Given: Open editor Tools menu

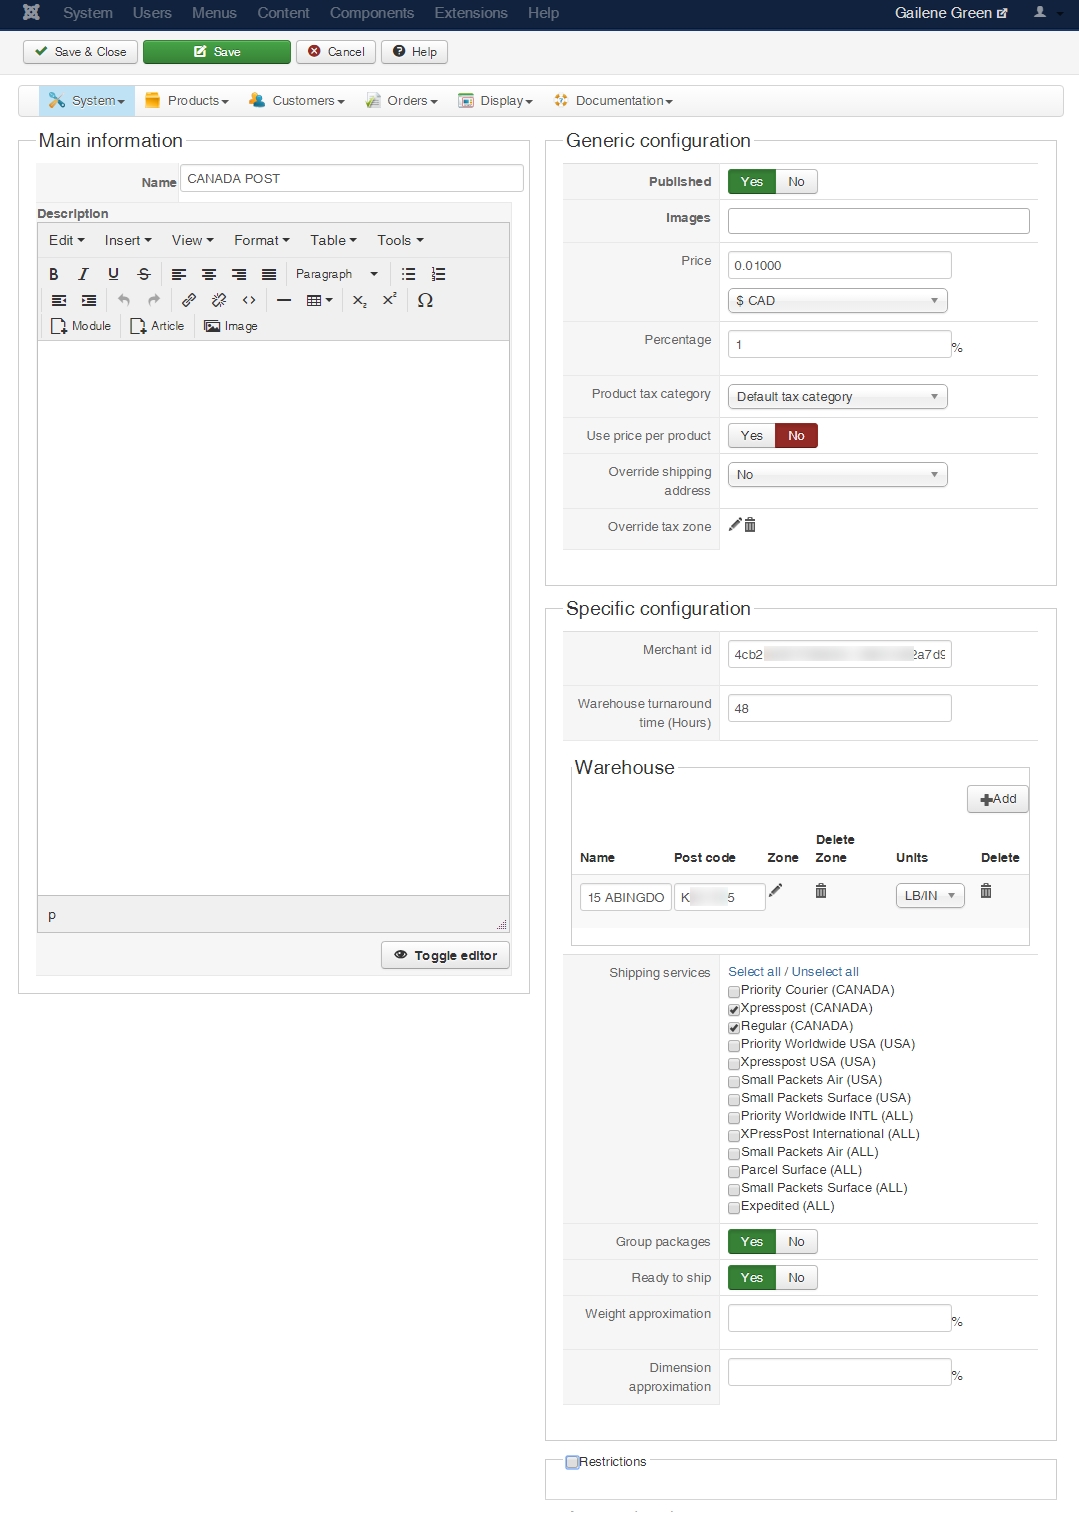Looking at the screenshot, I should tap(400, 240).
